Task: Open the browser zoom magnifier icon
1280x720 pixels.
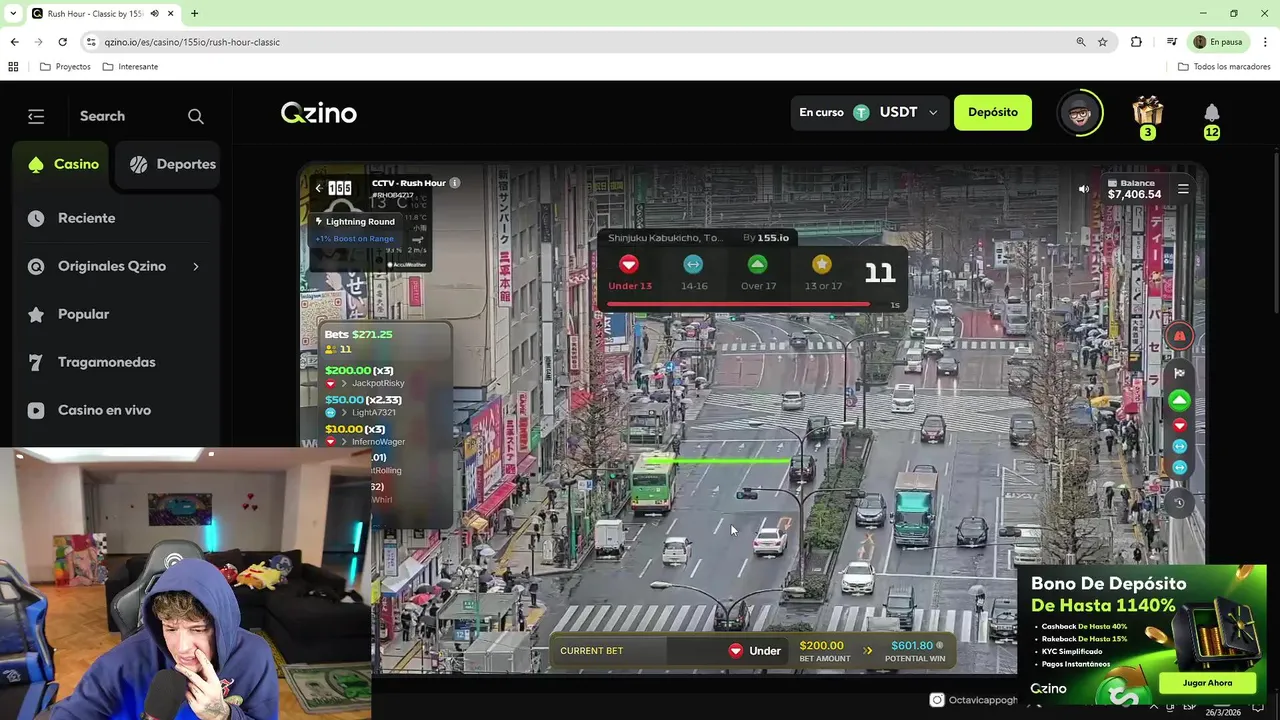Action: pyautogui.click(x=1081, y=42)
